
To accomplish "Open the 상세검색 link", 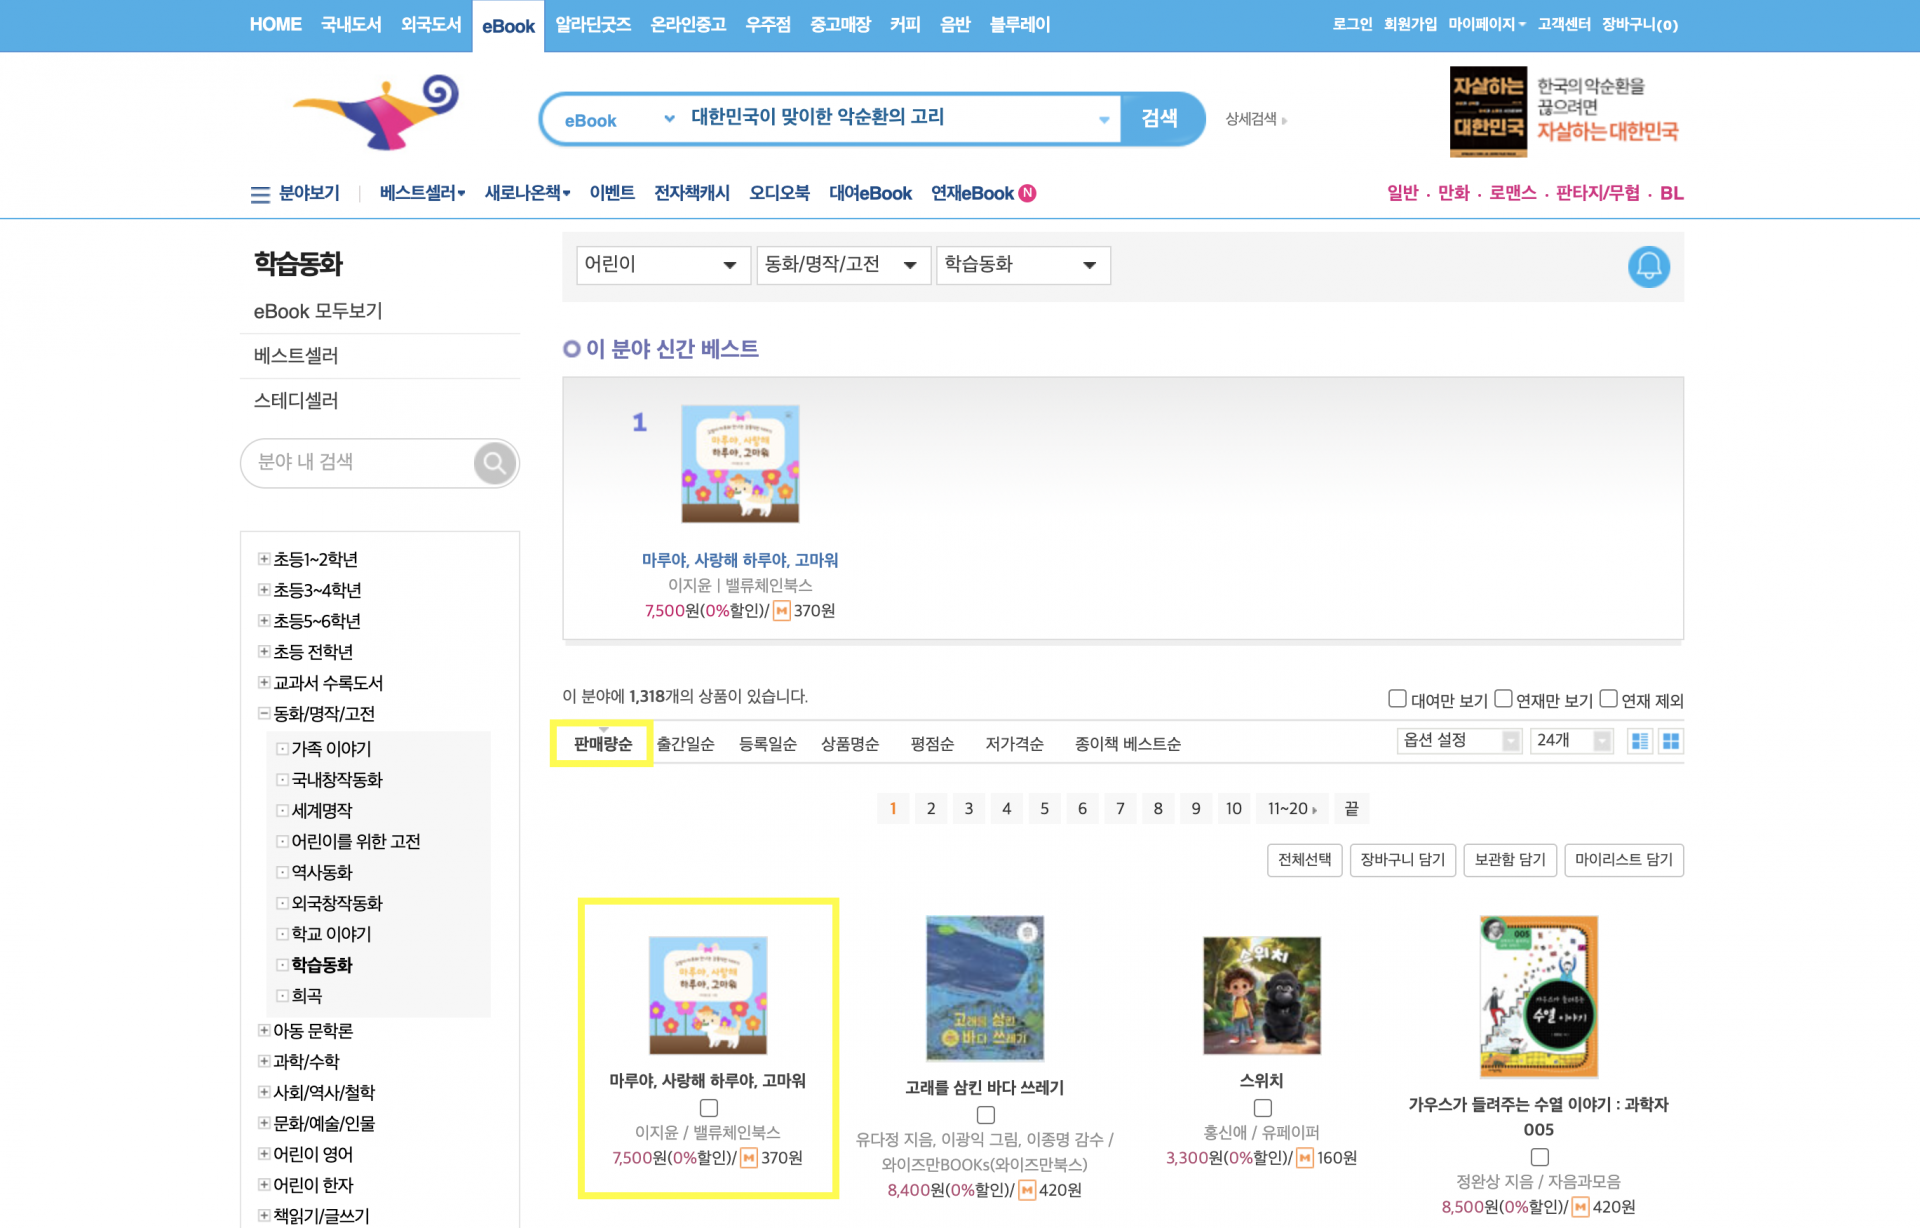I will (1256, 119).
